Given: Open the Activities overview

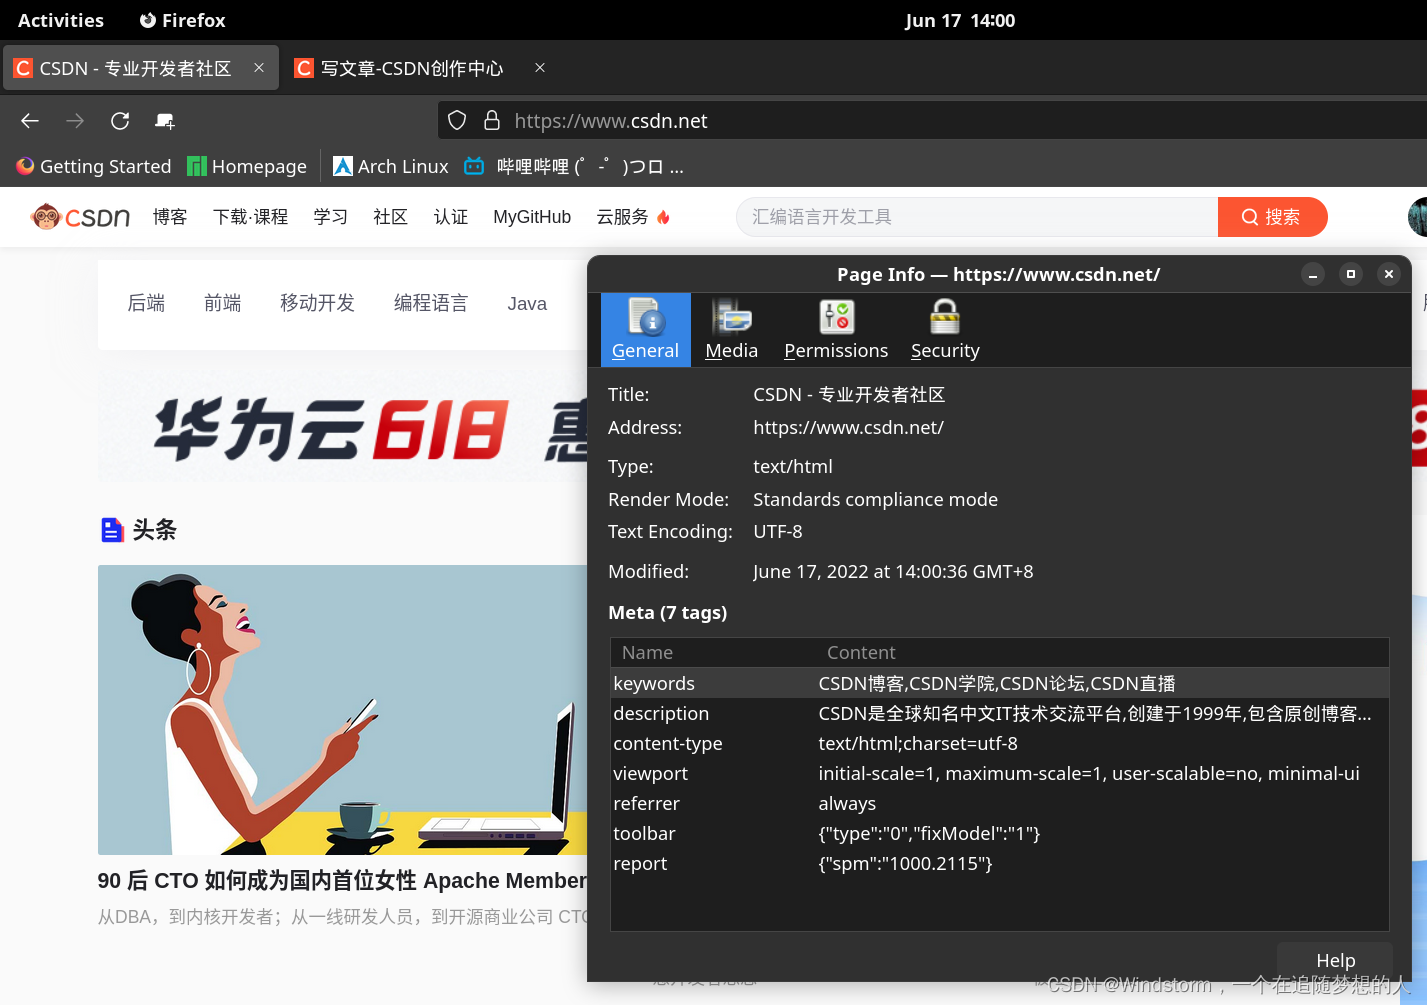Looking at the screenshot, I should pyautogui.click(x=61, y=20).
